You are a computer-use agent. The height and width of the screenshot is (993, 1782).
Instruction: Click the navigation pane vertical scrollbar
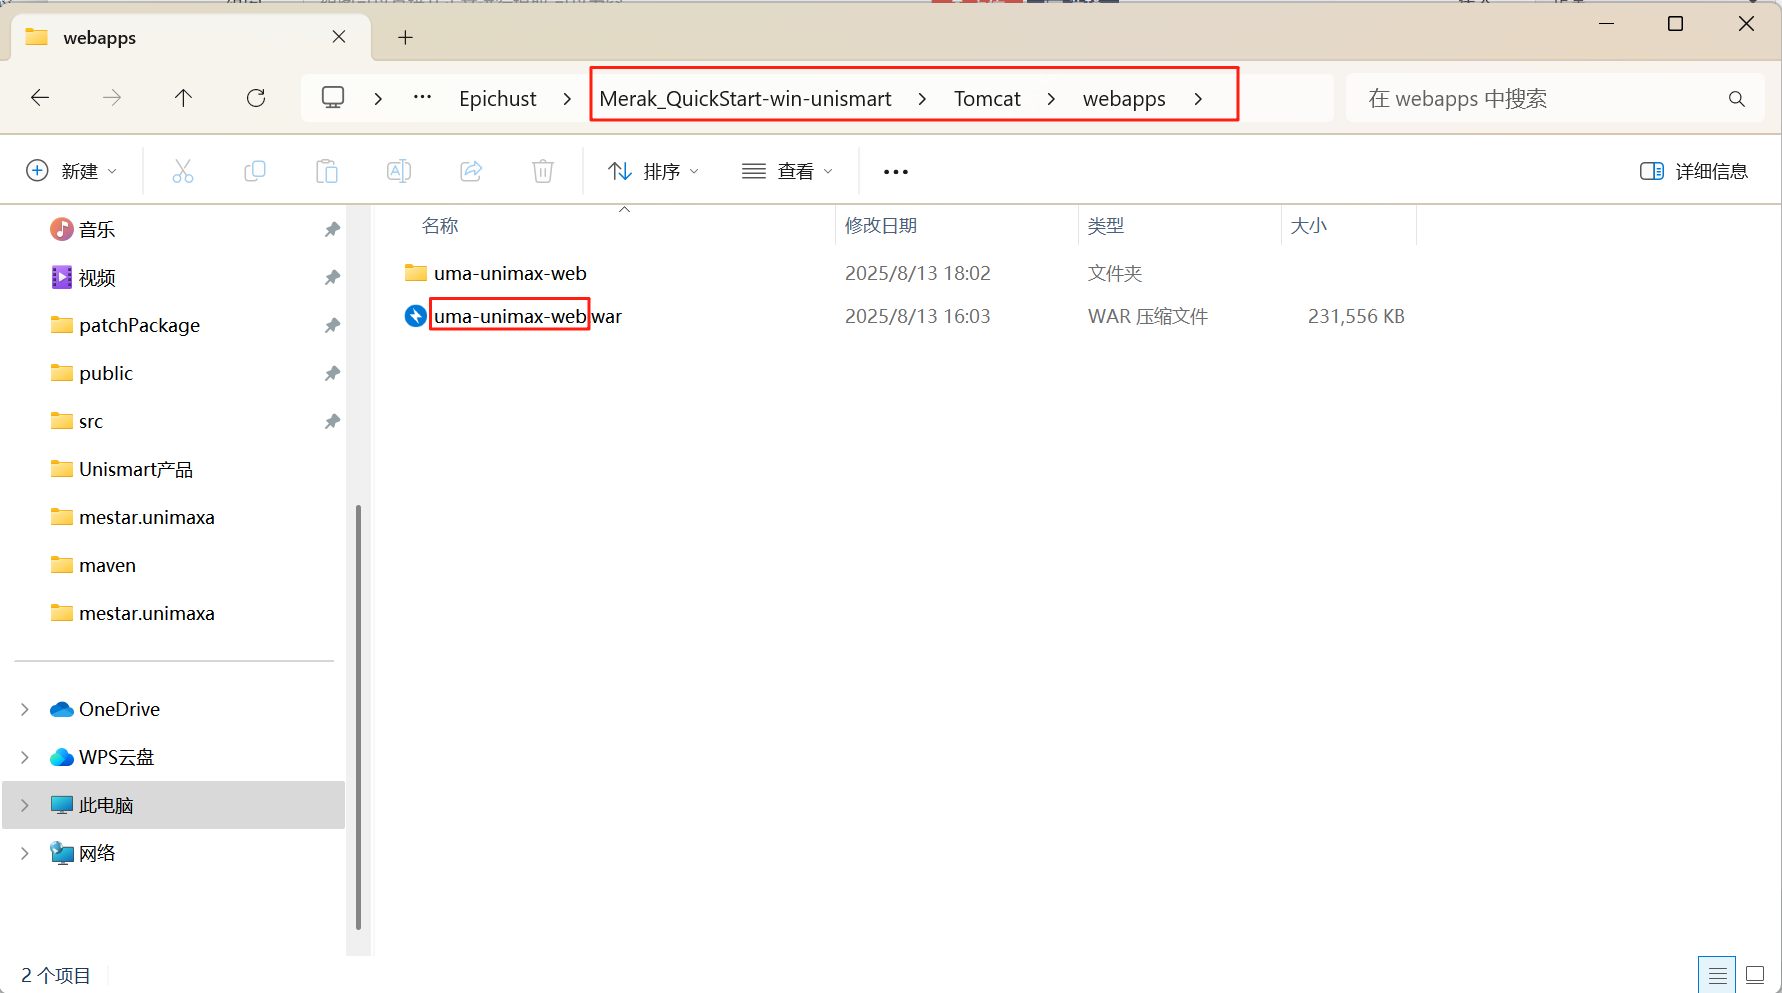point(358,715)
